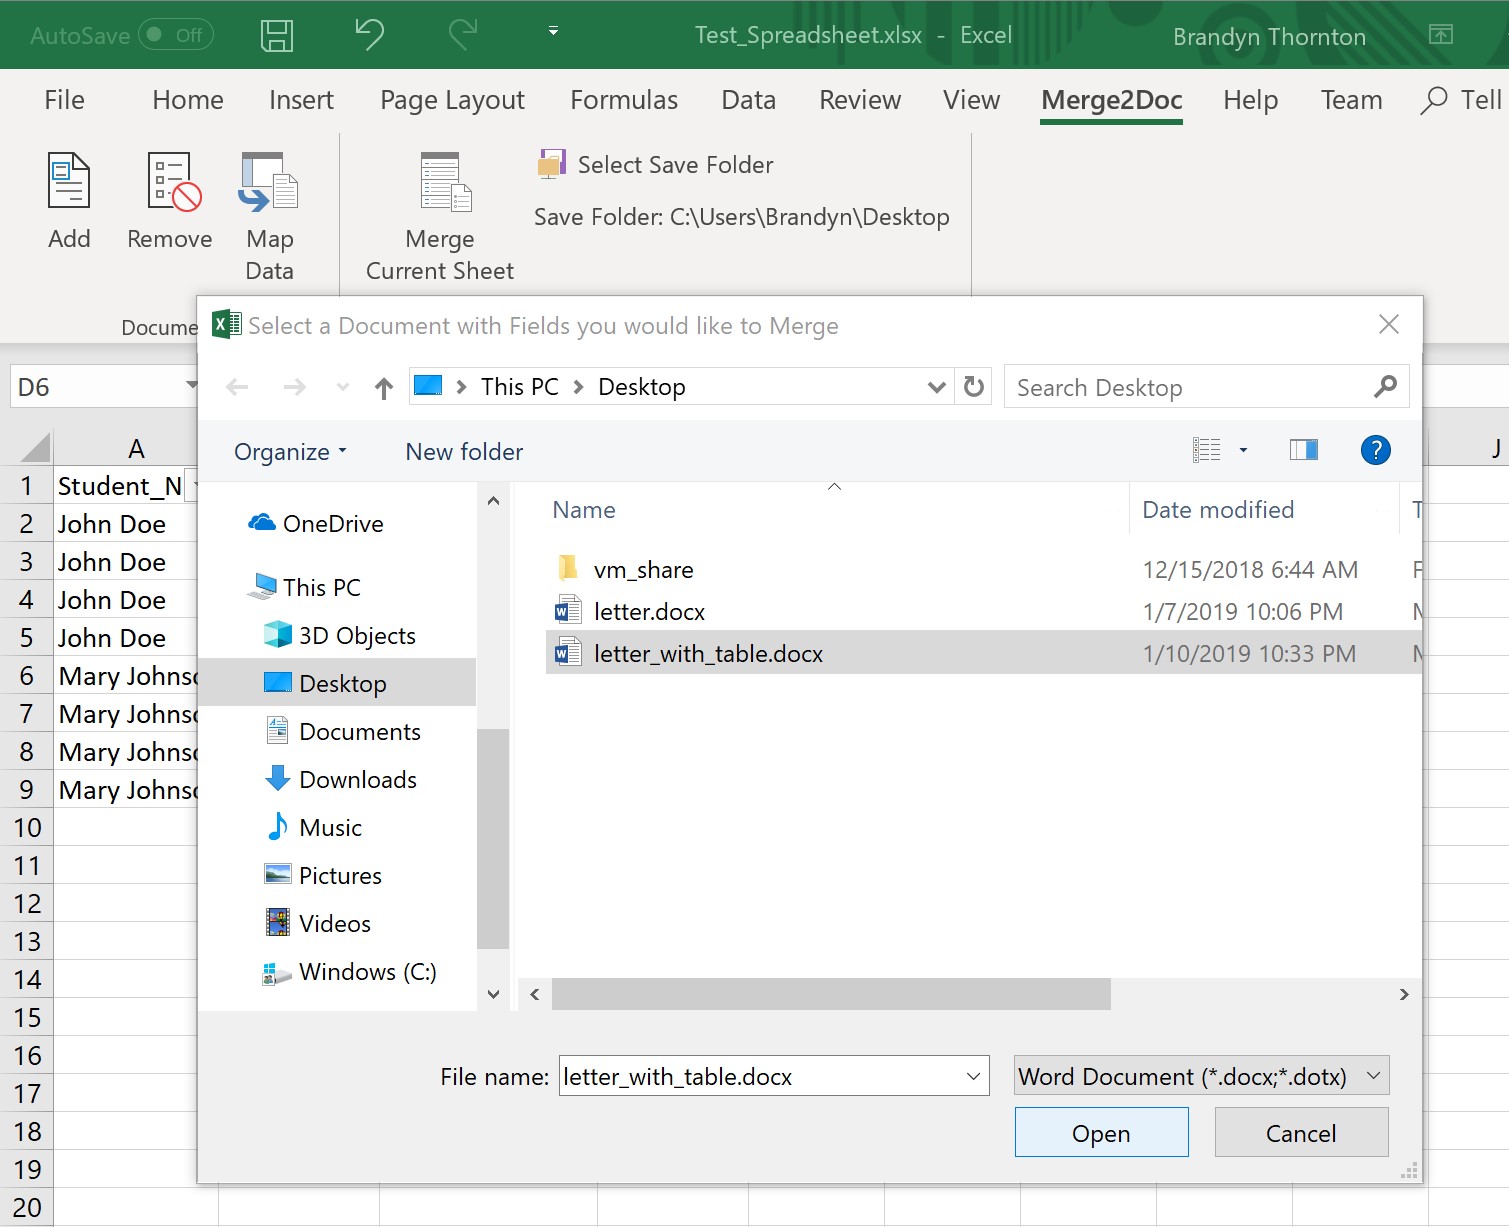This screenshot has width=1509, height=1227.
Task: Select cell A1 Student_N in spreadsheet
Action: pyautogui.click(x=125, y=486)
